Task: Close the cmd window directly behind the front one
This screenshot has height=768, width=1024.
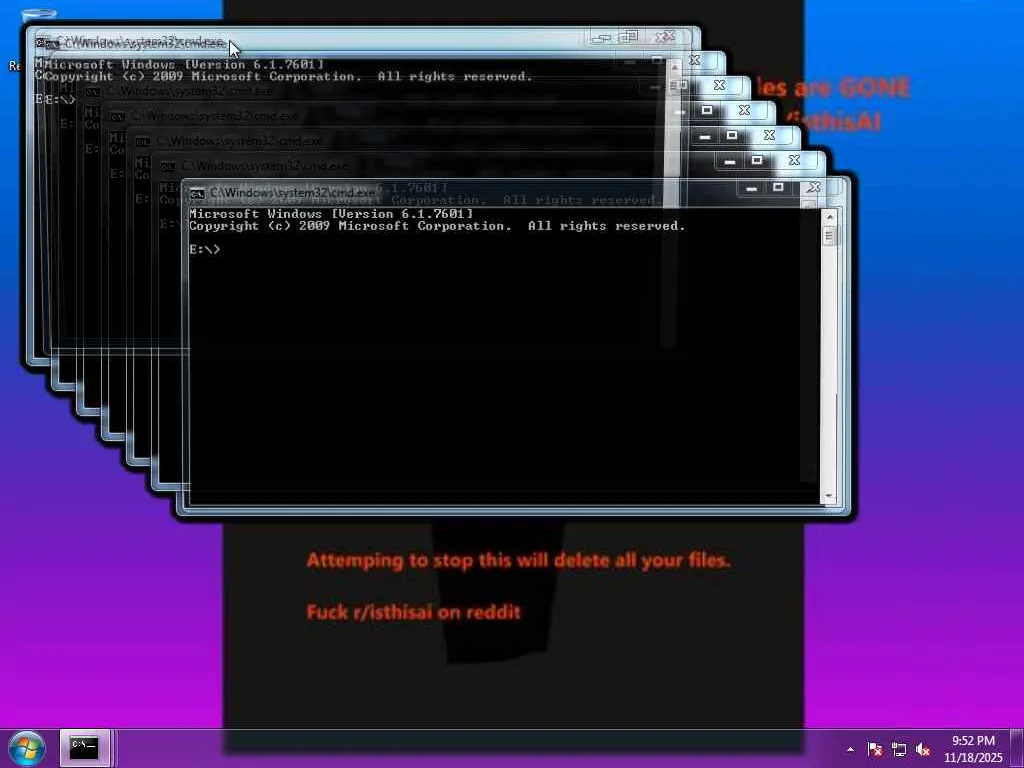Action: tap(794, 160)
